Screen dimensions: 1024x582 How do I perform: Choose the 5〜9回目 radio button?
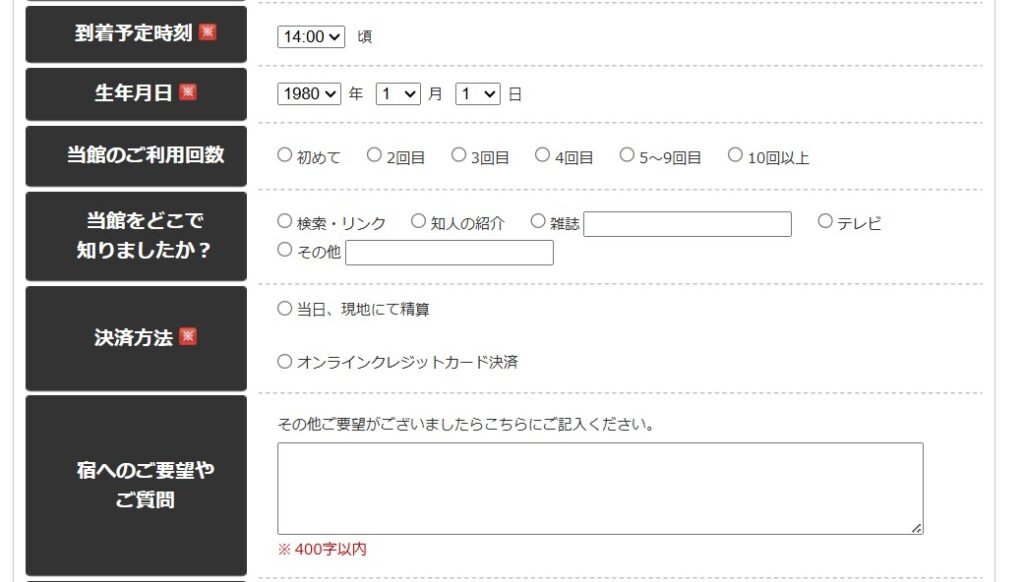(627, 155)
